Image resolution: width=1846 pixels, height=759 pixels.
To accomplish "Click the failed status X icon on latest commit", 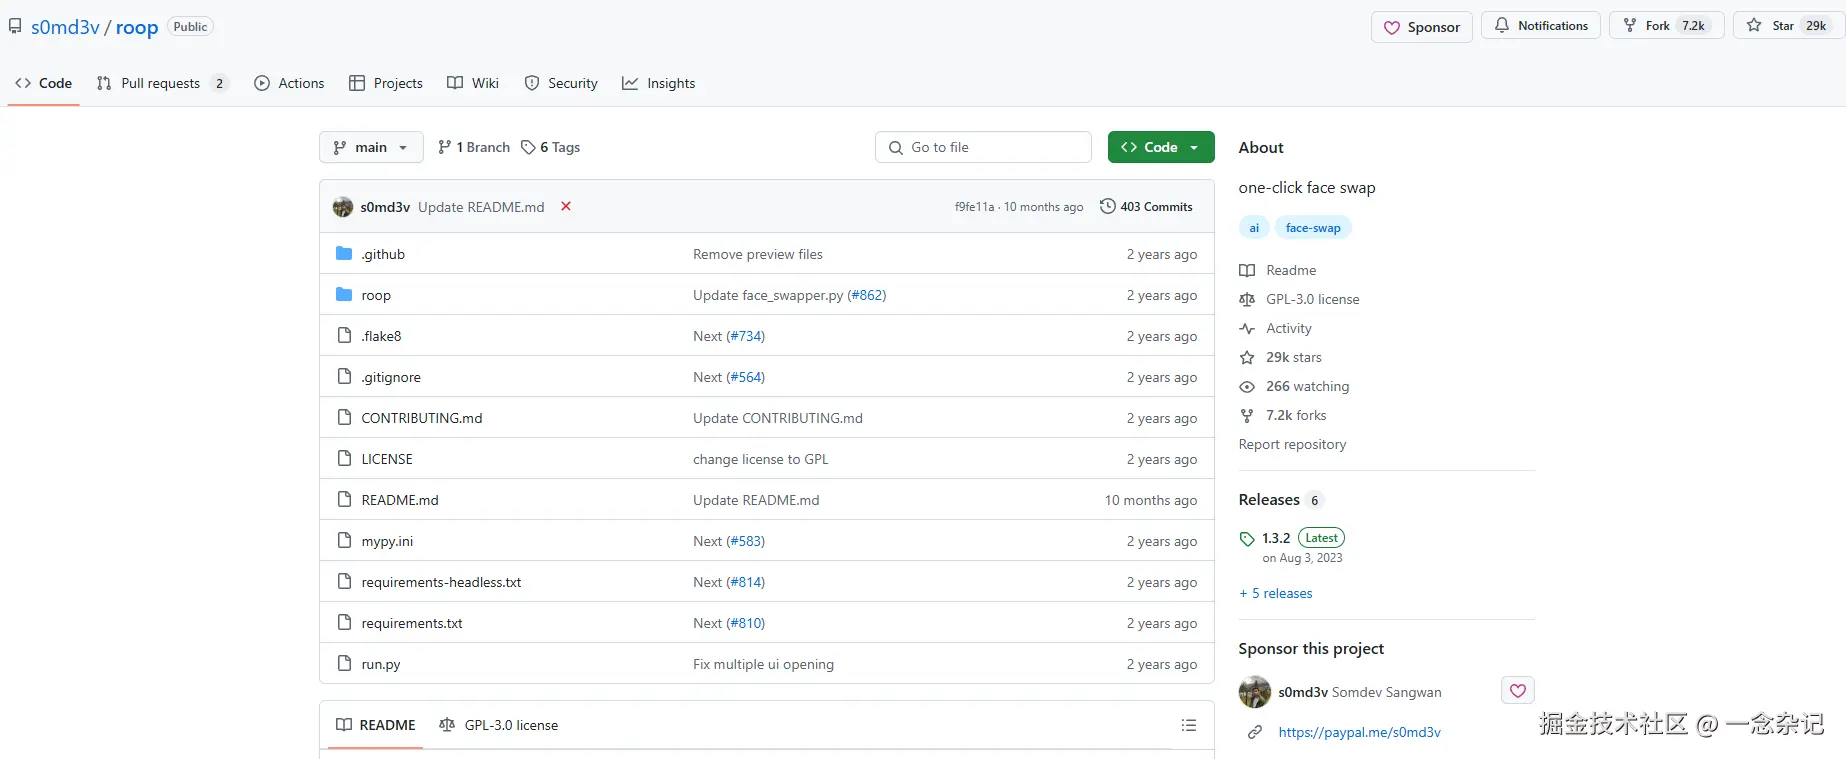I will 566,206.
